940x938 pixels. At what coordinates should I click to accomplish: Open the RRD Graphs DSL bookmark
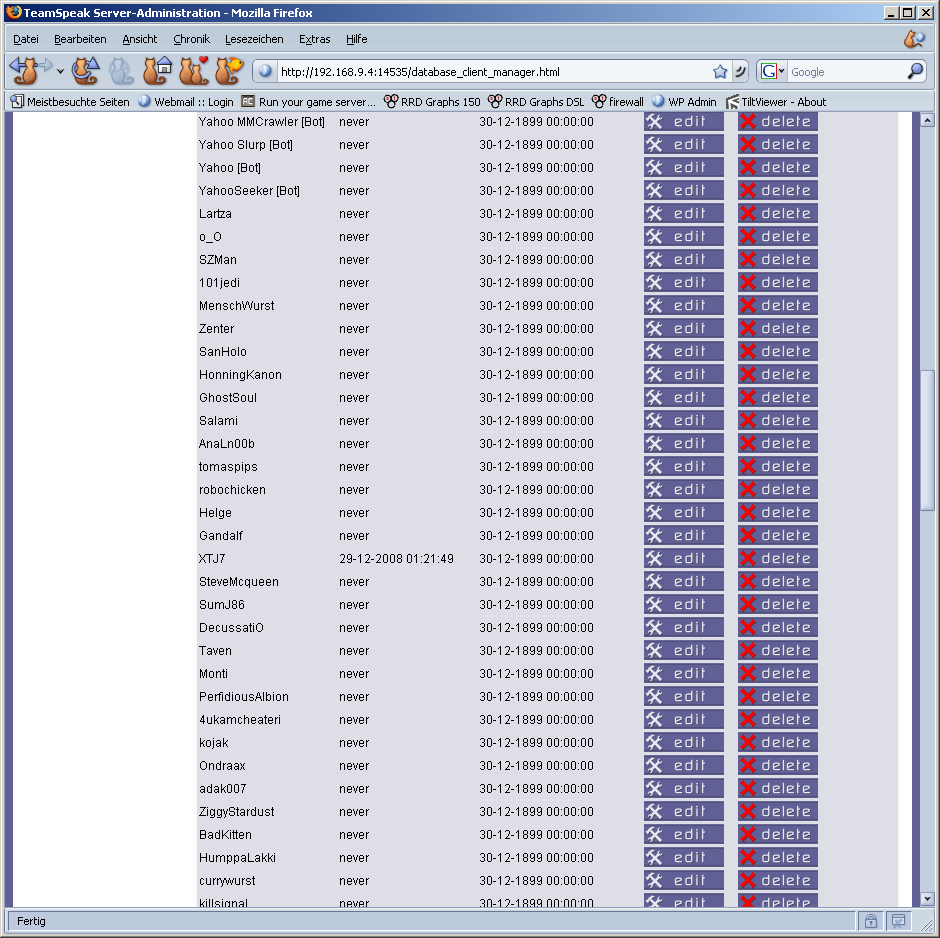tap(536, 102)
